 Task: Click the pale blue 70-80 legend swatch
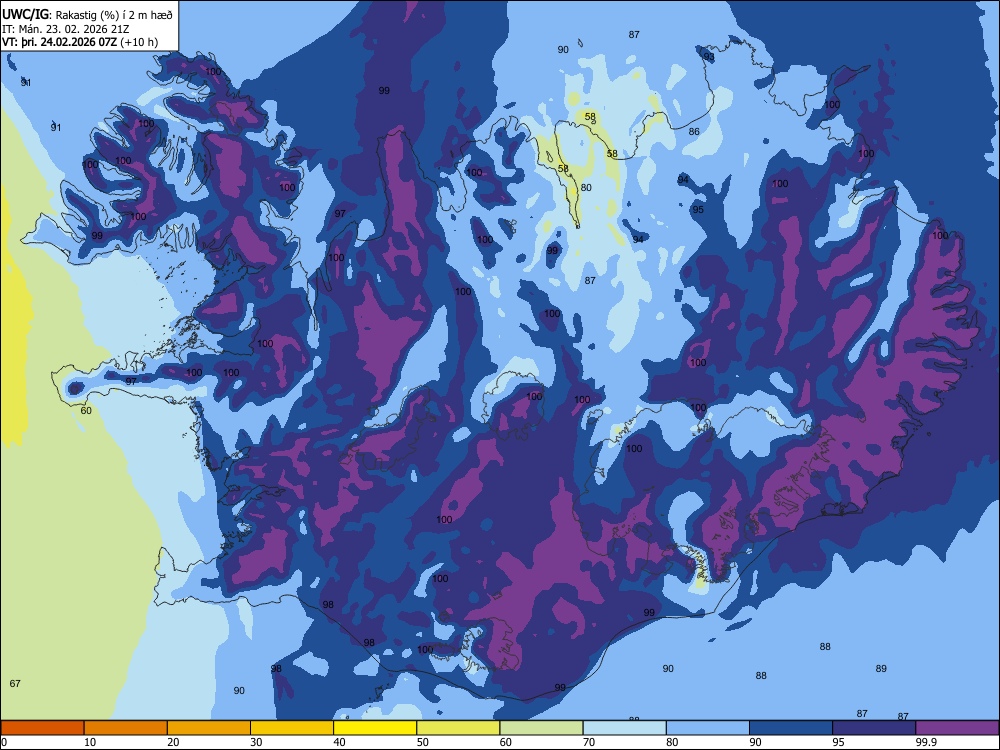pos(624,728)
